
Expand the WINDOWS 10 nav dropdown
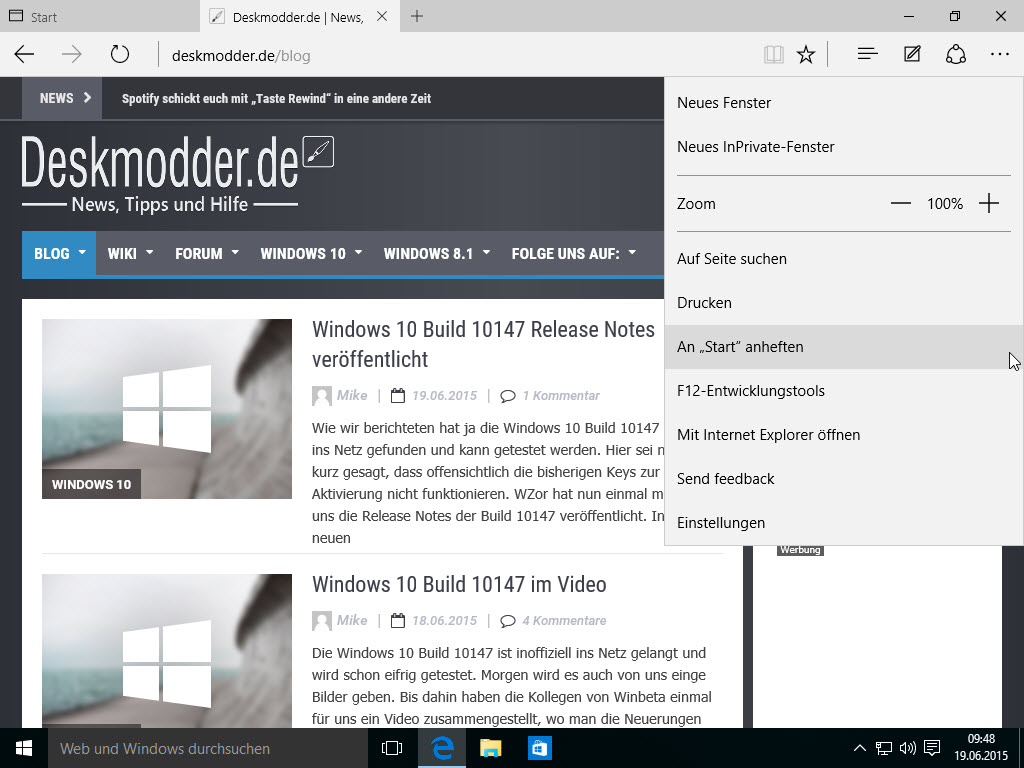tap(311, 253)
